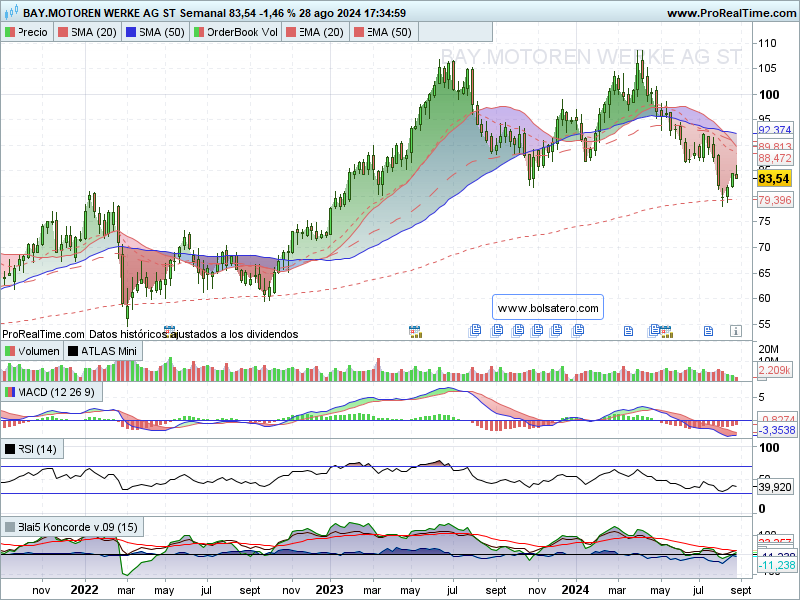Follow the www.ProRealTime.com link
800x600 pixels.
(731, 13)
